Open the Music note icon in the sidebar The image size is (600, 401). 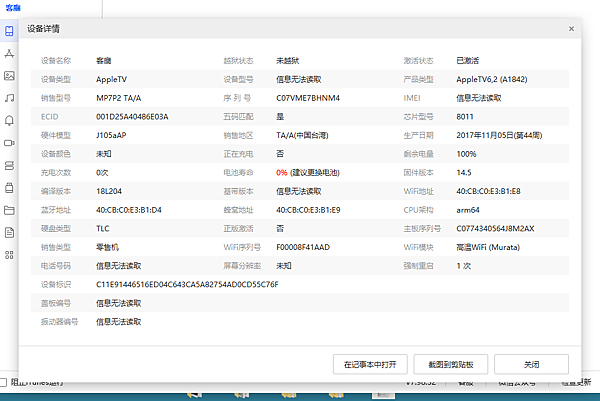9,98
